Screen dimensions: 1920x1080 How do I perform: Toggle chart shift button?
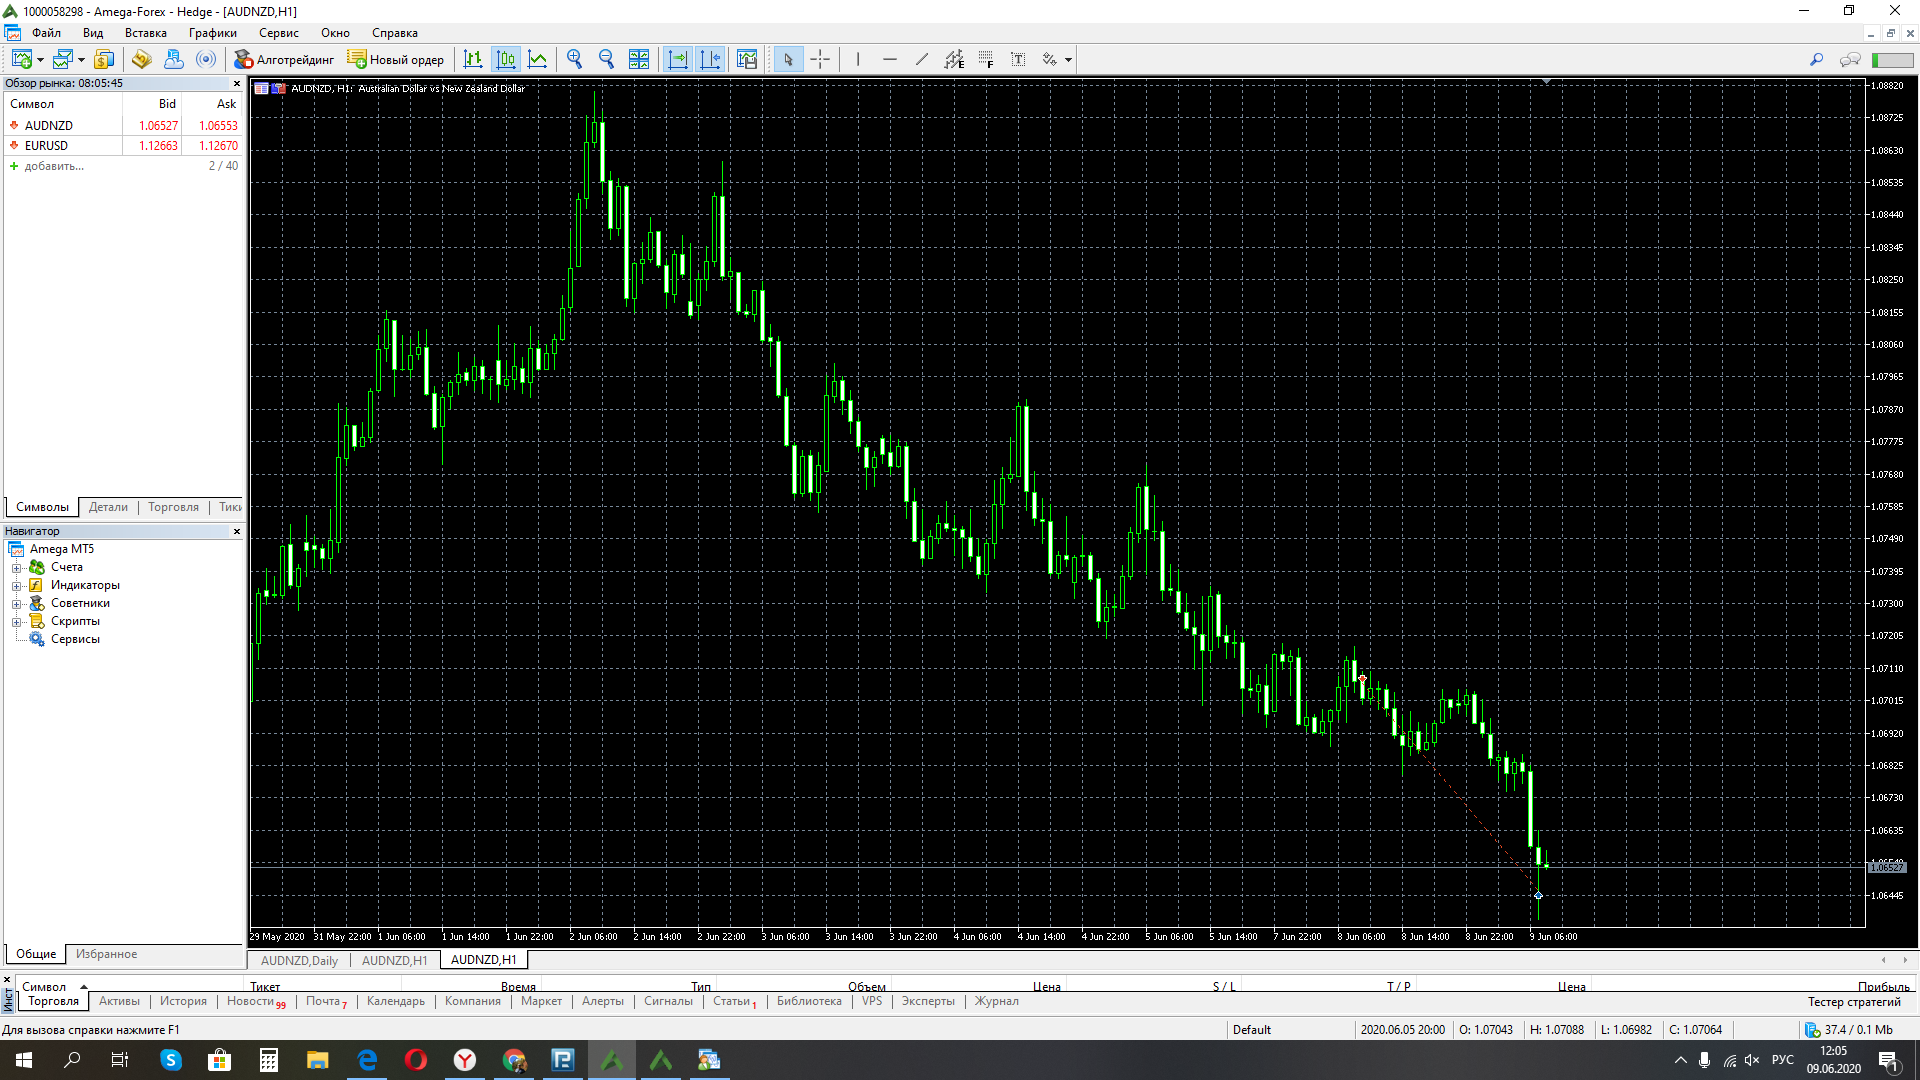tap(710, 59)
